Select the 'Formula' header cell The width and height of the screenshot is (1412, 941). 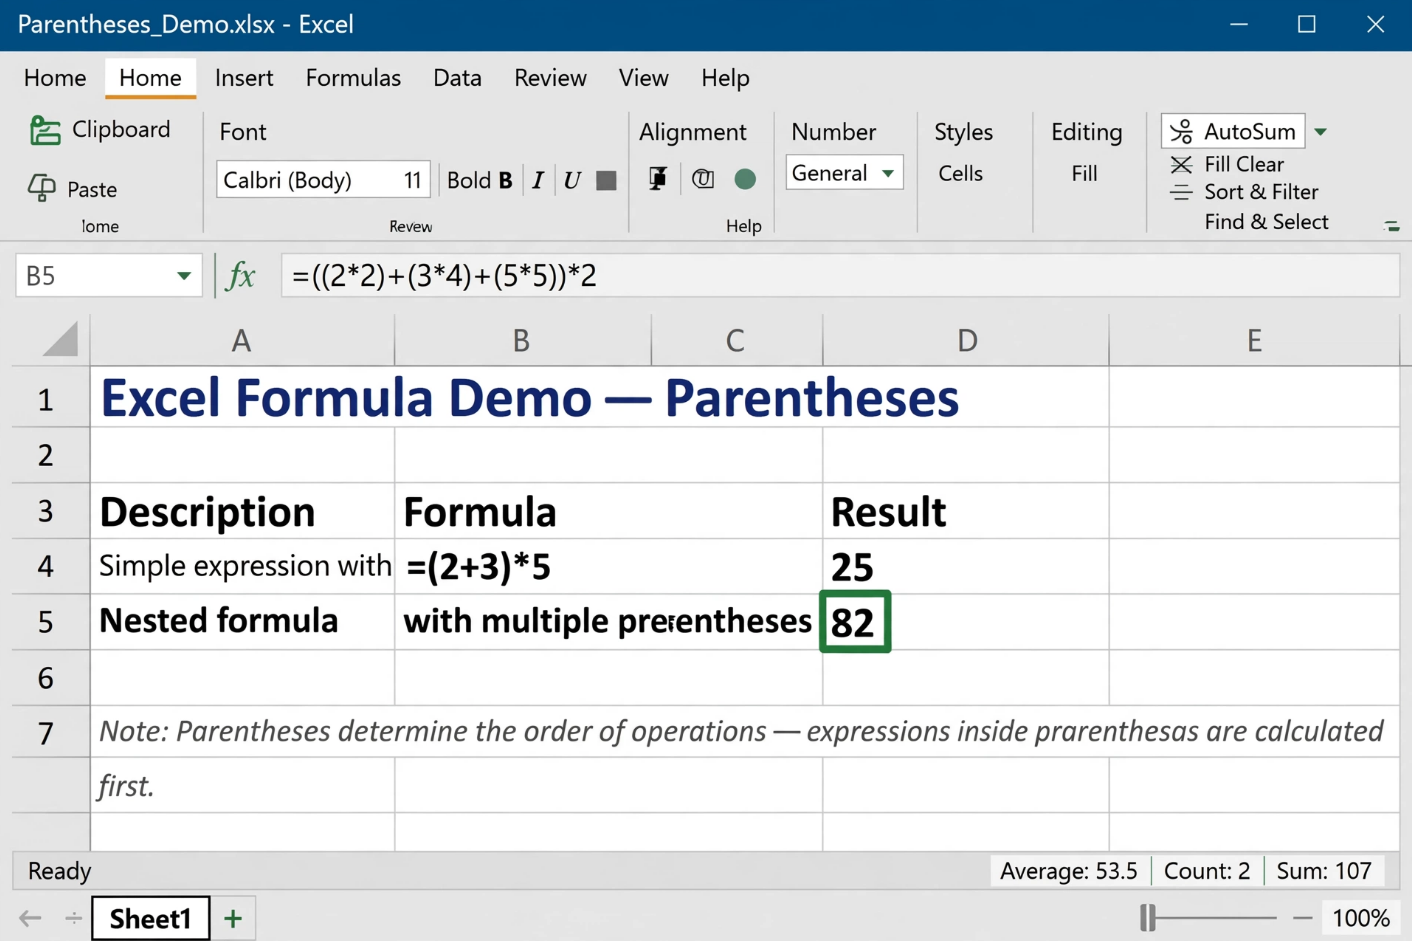click(x=608, y=511)
